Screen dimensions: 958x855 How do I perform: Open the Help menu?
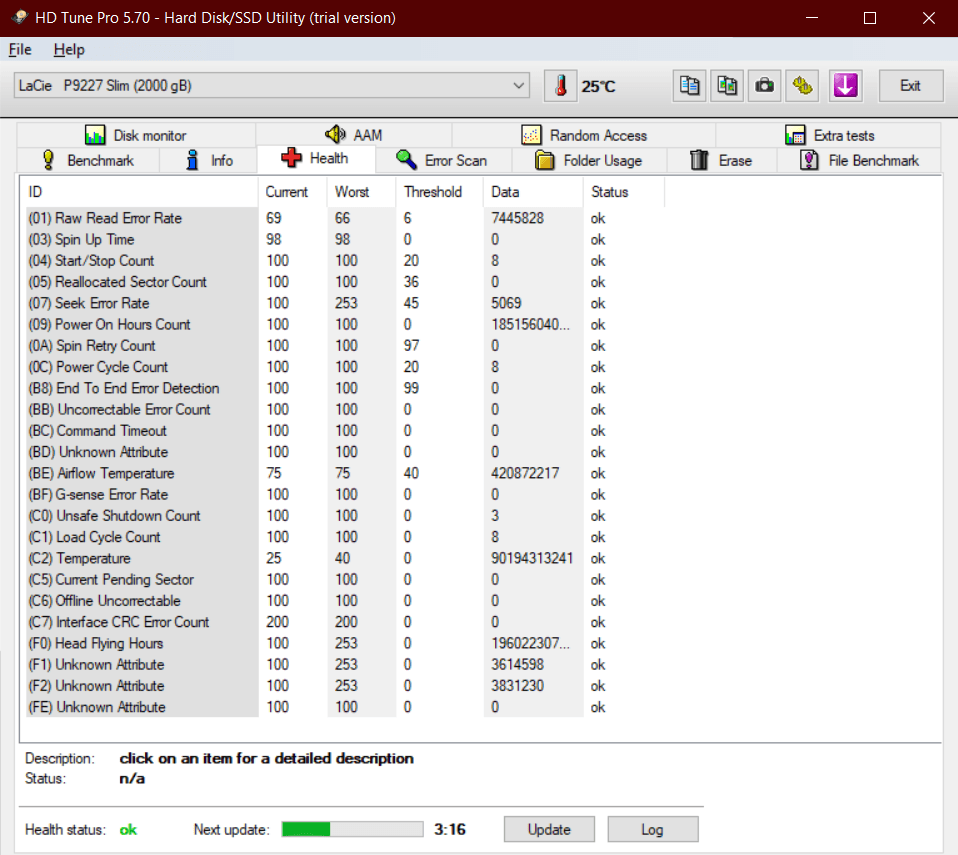[x=69, y=50]
